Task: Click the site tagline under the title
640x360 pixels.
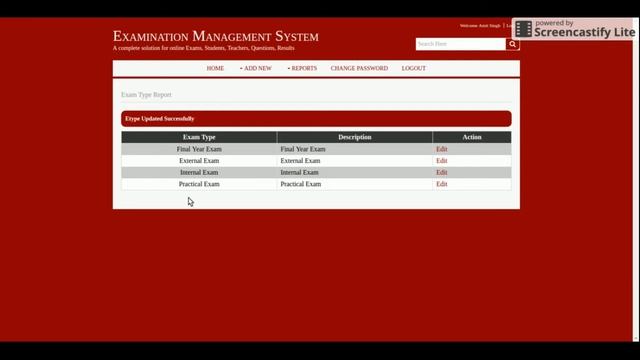Action: point(204,48)
